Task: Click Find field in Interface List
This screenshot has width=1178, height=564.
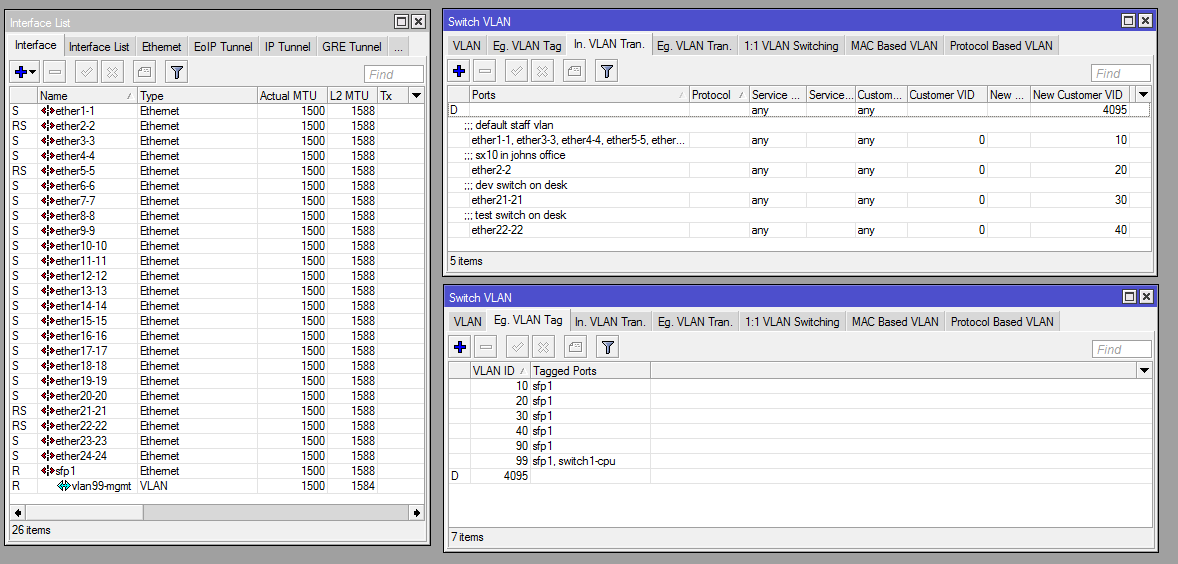Action: tap(394, 74)
